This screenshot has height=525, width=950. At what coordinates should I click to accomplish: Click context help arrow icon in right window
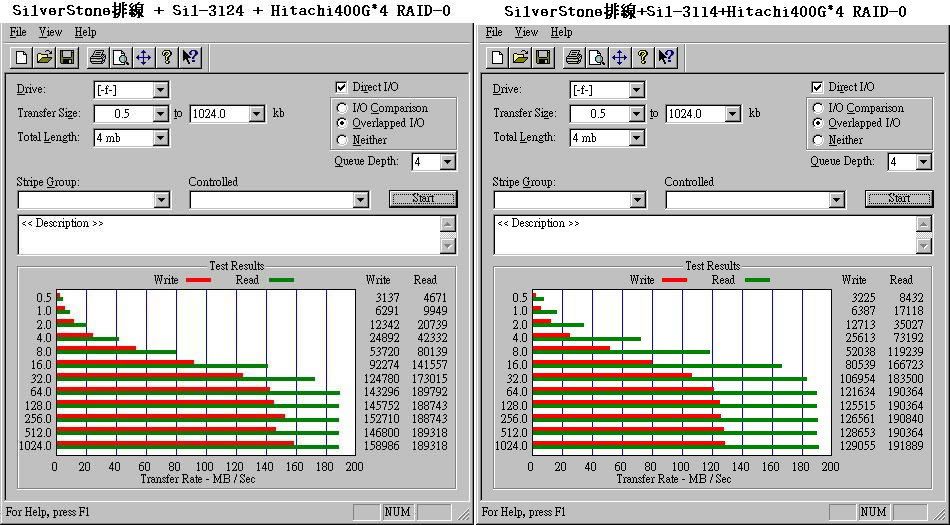[666, 58]
